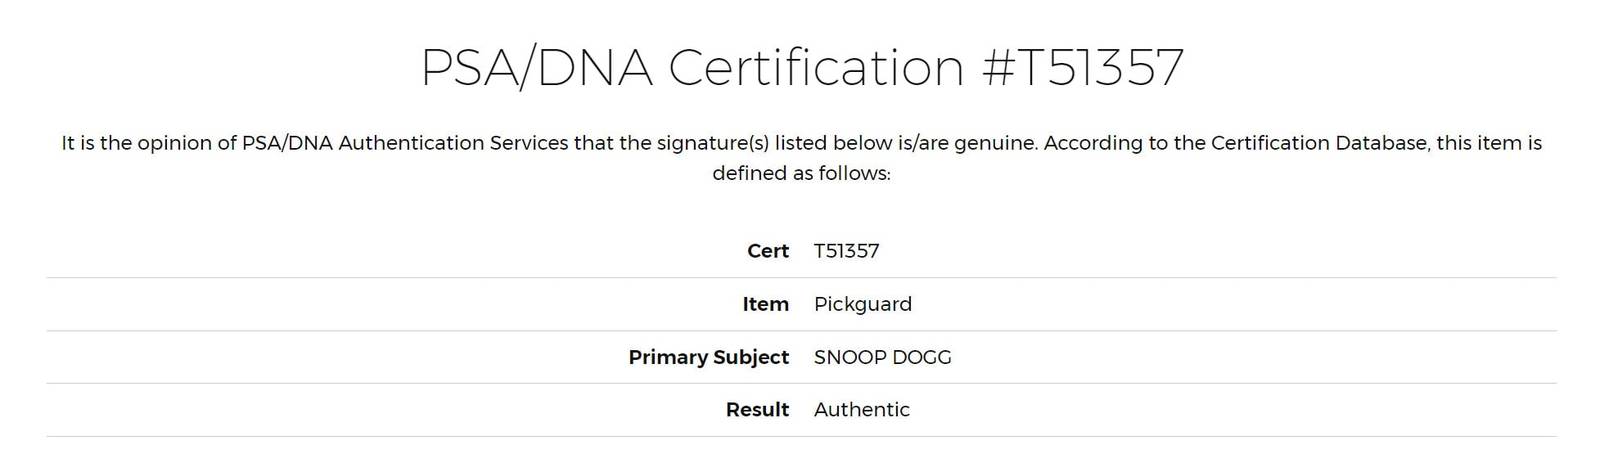Click the PSA/DNA Certification #T51357 heading

802,68
